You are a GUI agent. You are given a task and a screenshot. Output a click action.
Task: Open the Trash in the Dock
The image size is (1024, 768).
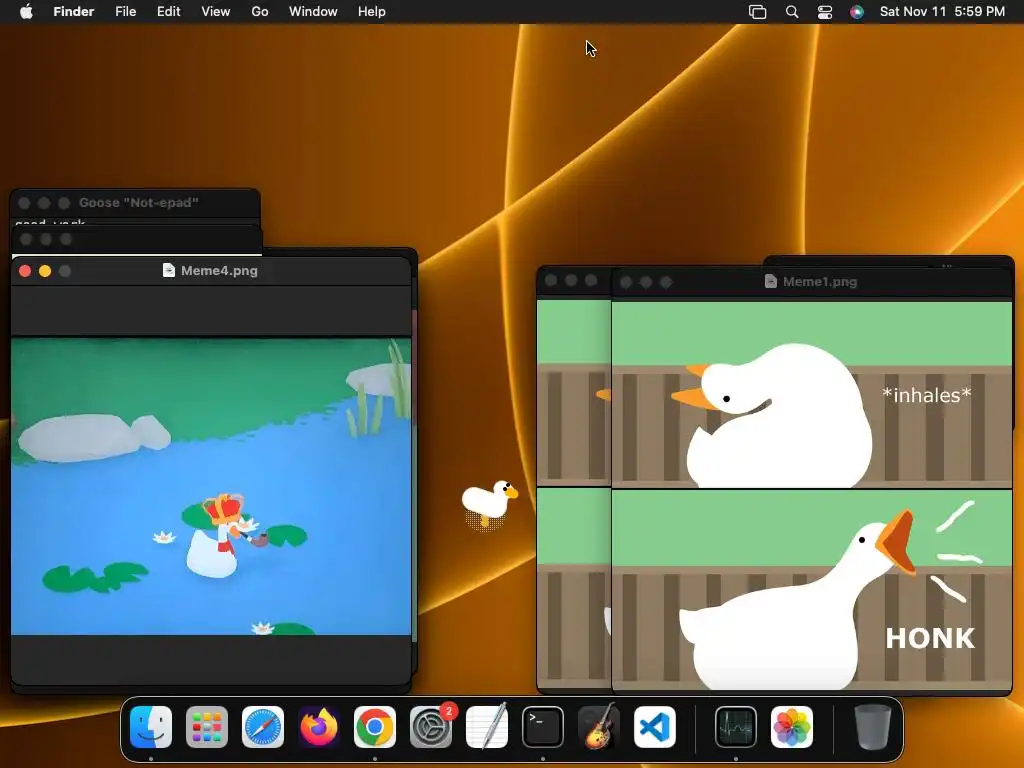coord(872,727)
